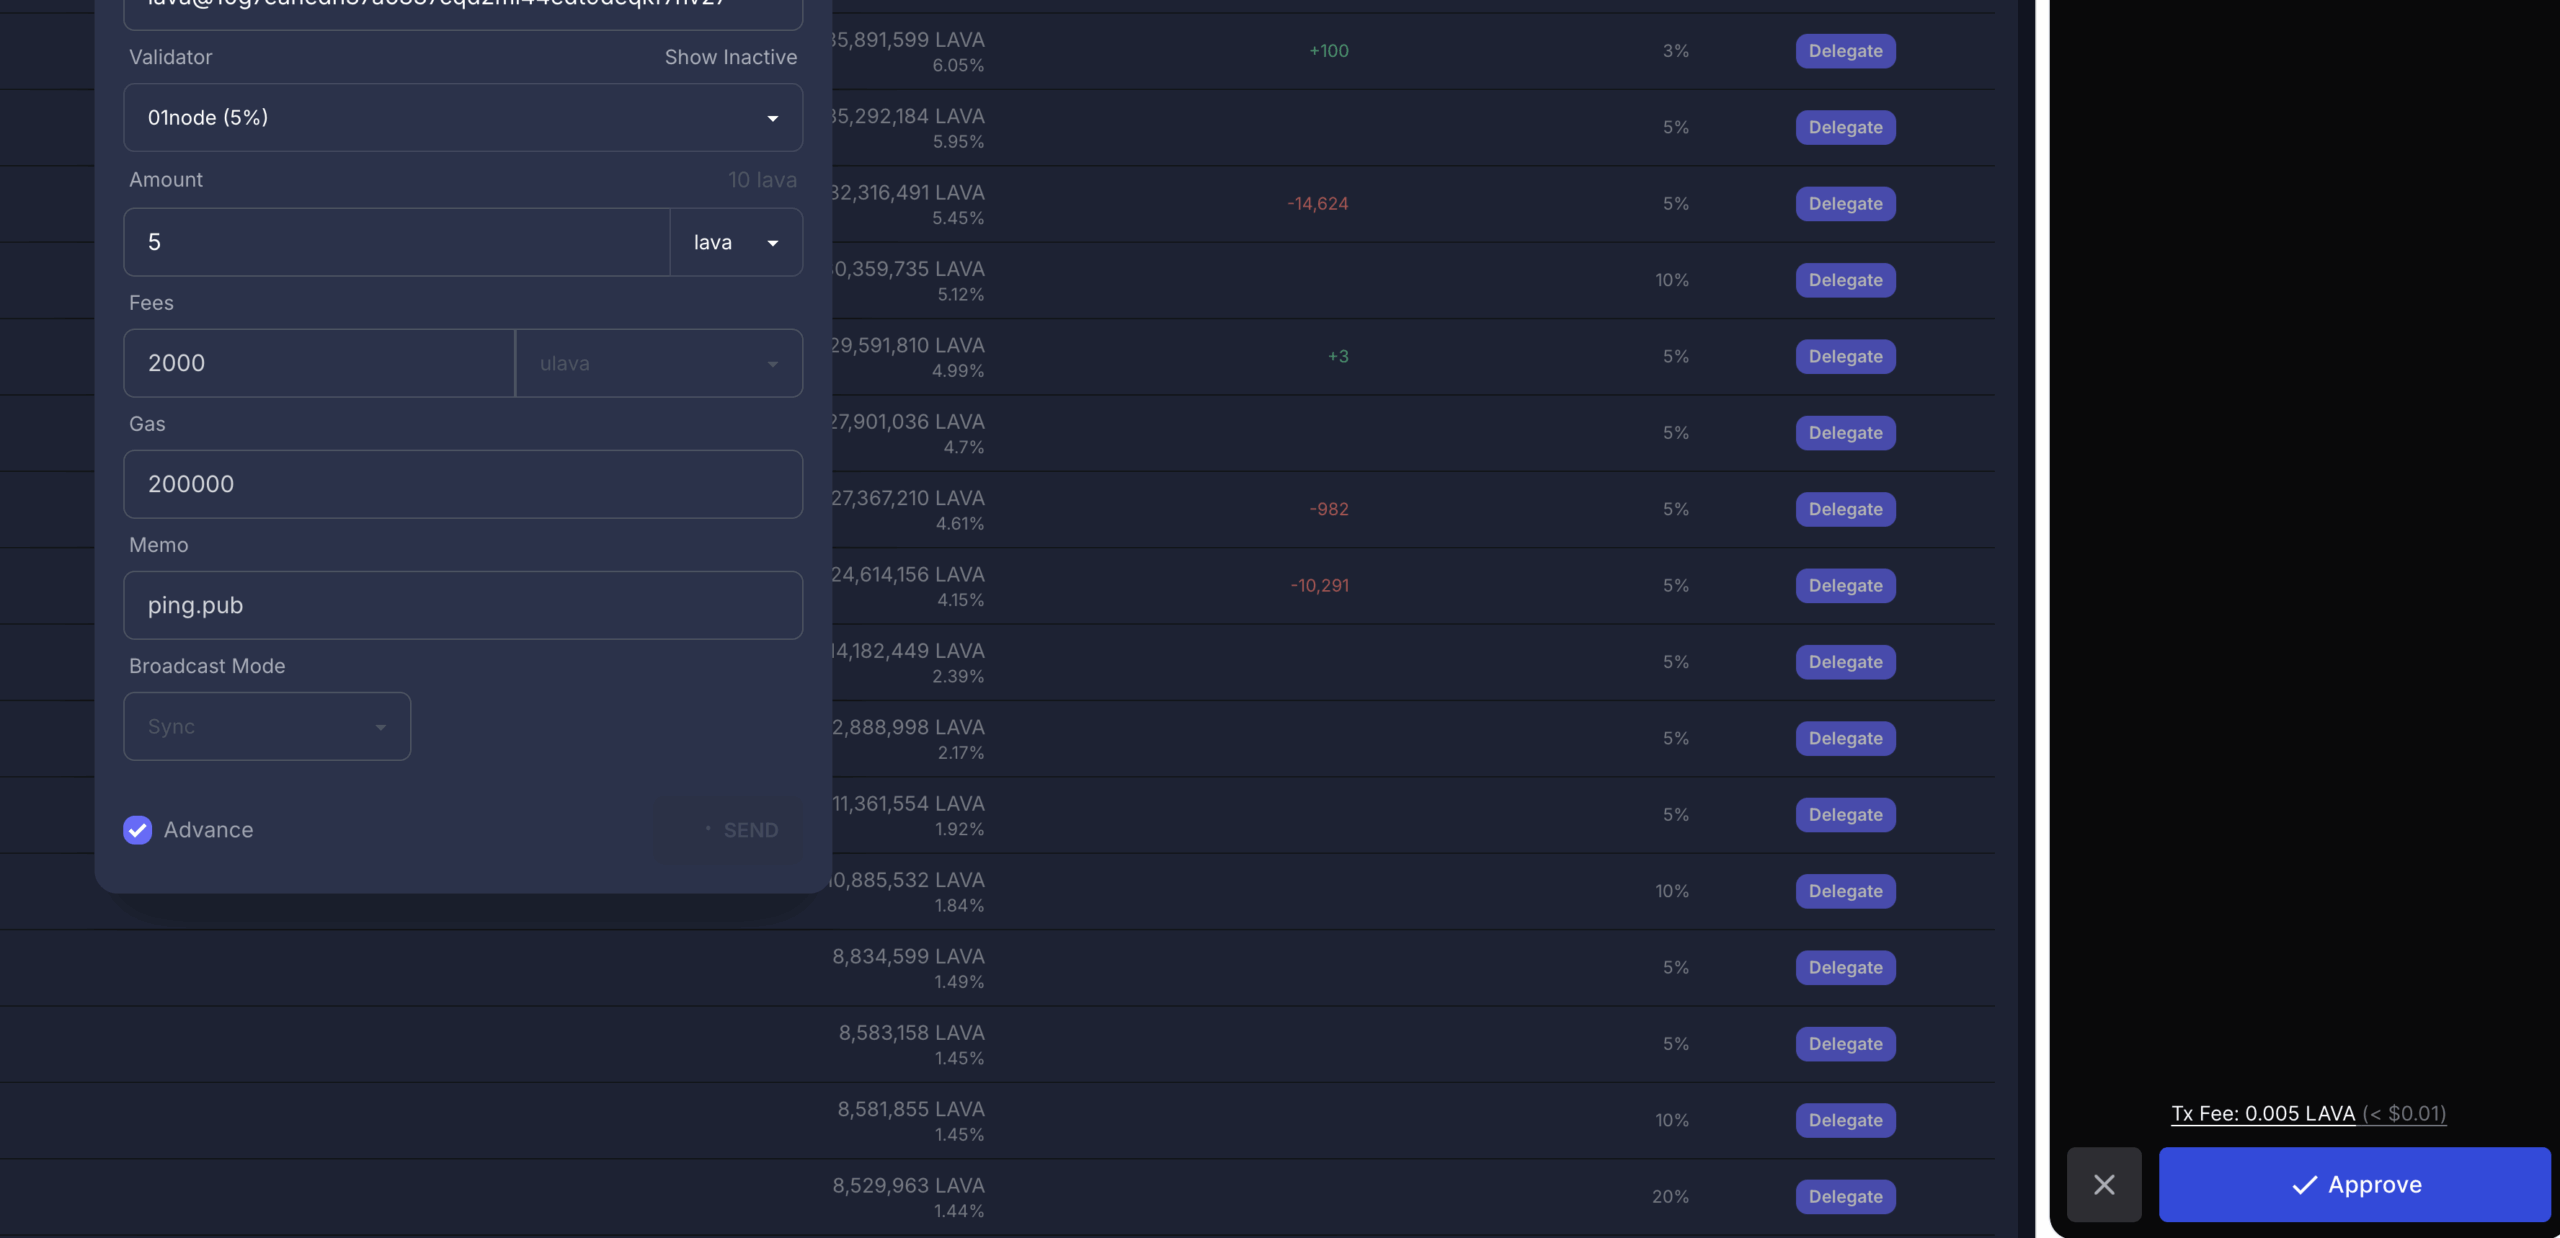This screenshot has height=1238, width=2560.
Task: Click the 20% commission value
Action: pyautogui.click(x=1670, y=1196)
